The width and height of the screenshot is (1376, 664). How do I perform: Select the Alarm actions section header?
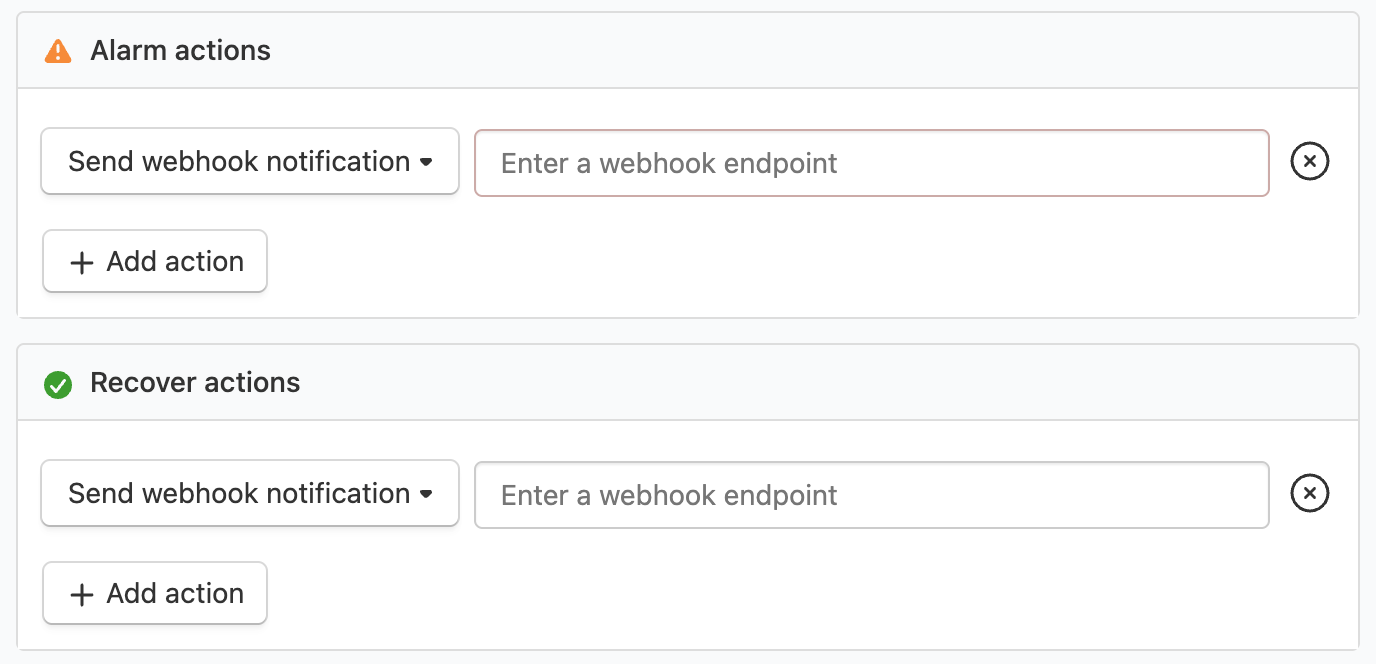(x=180, y=50)
